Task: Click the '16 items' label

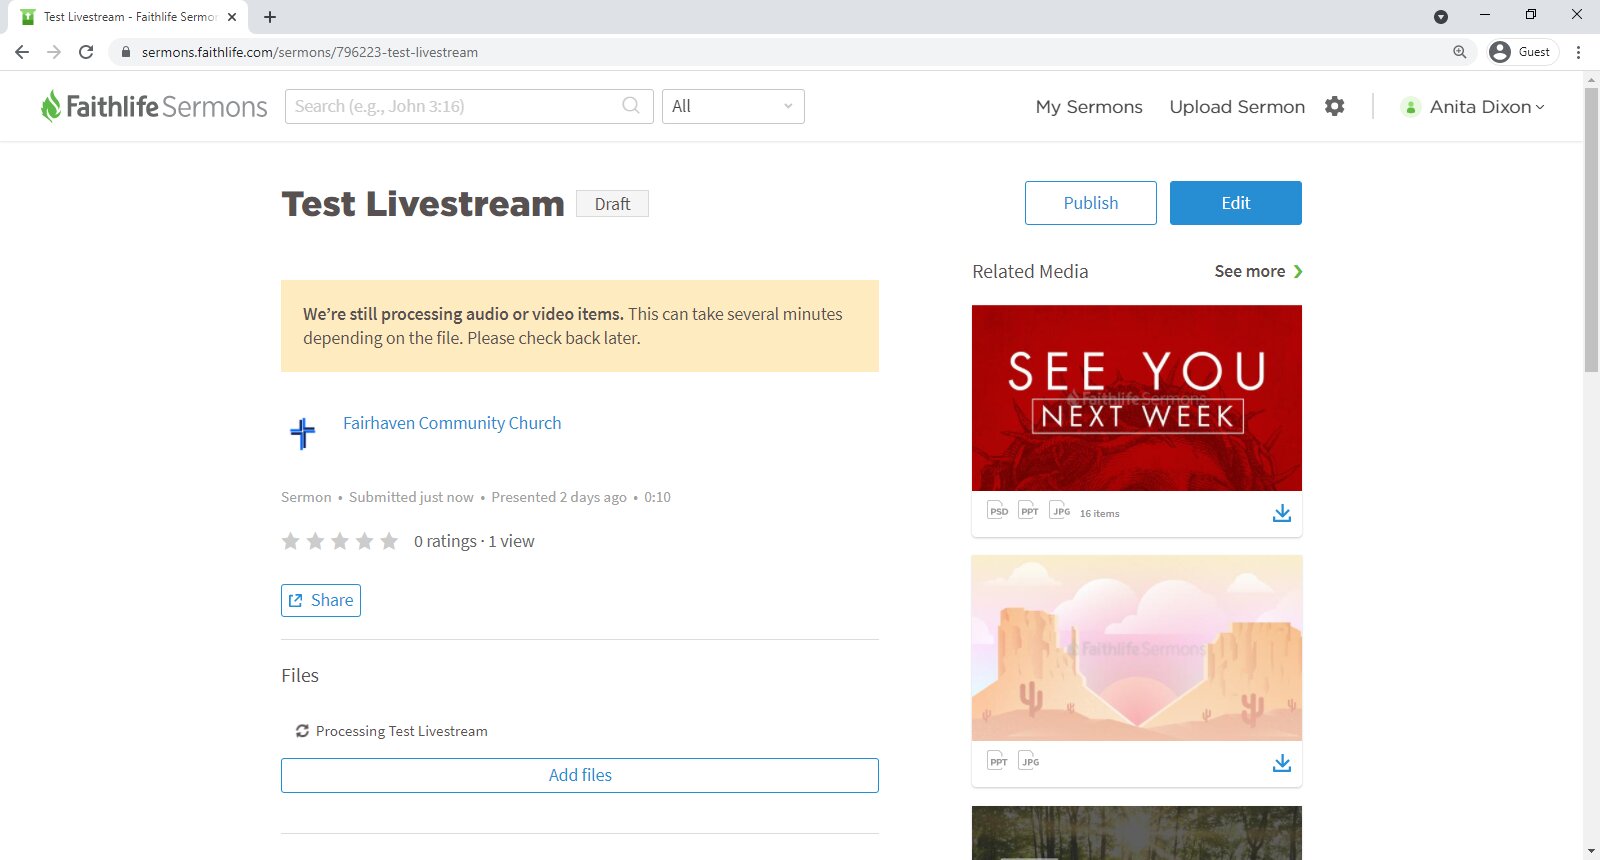Action: click(1100, 513)
